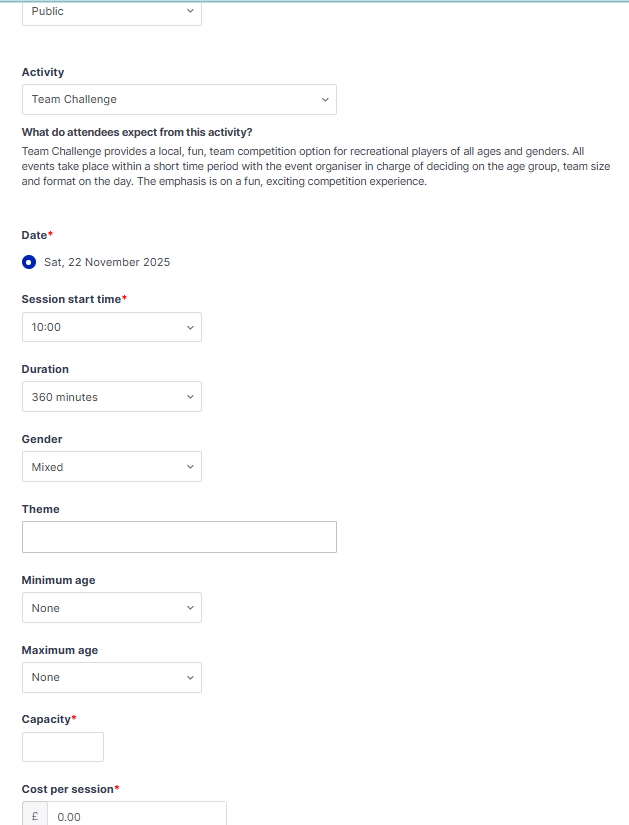Click the chevron on the Minimum age dropdown

tap(191, 608)
